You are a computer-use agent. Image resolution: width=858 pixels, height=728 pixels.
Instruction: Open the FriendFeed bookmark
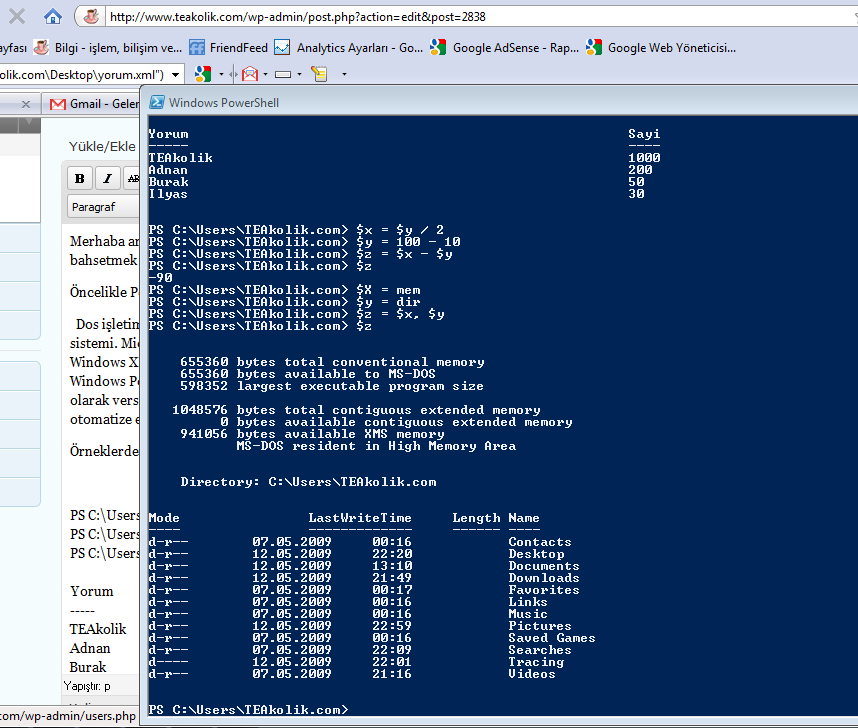point(228,48)
